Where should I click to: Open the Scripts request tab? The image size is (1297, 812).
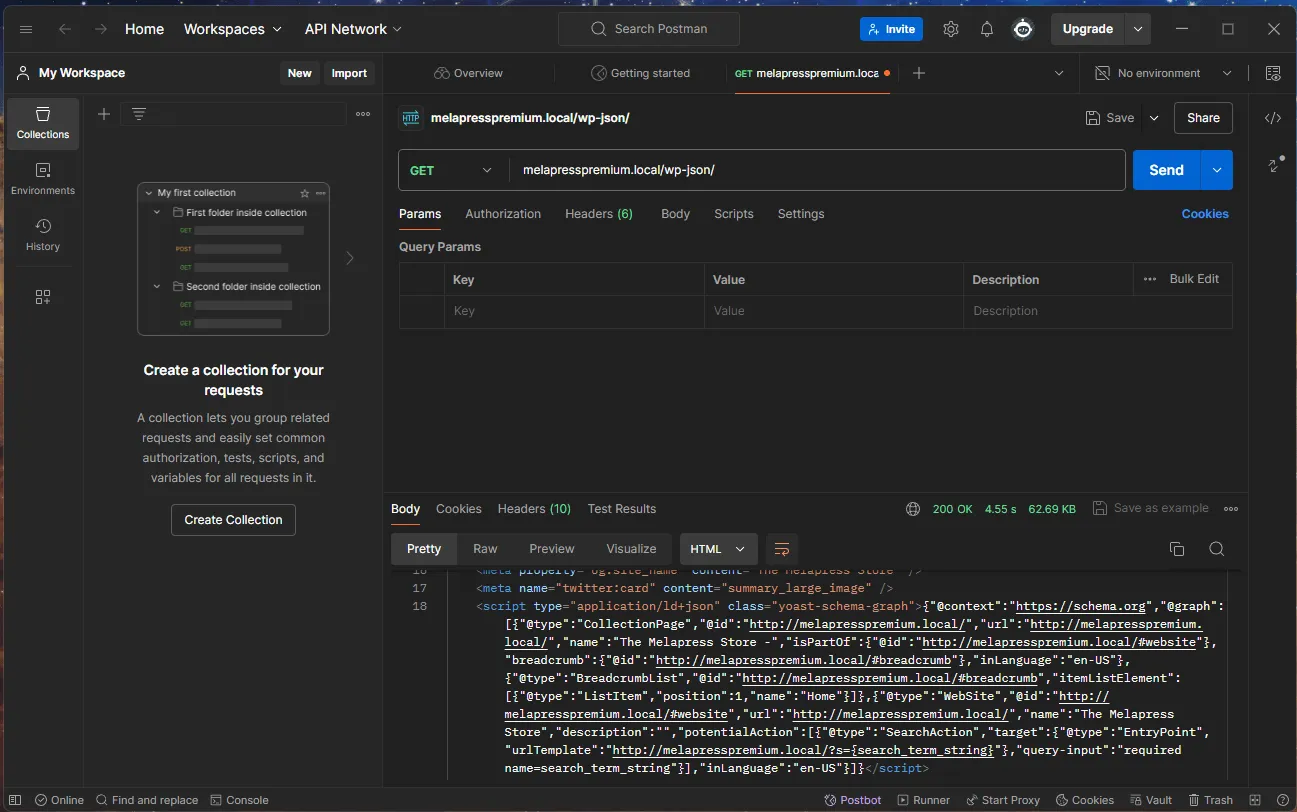734,214
